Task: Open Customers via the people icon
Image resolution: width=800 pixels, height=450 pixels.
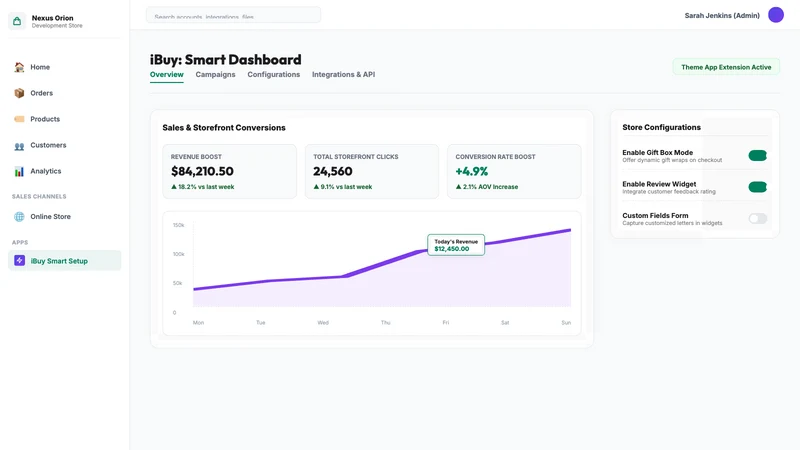Action: 19,146
